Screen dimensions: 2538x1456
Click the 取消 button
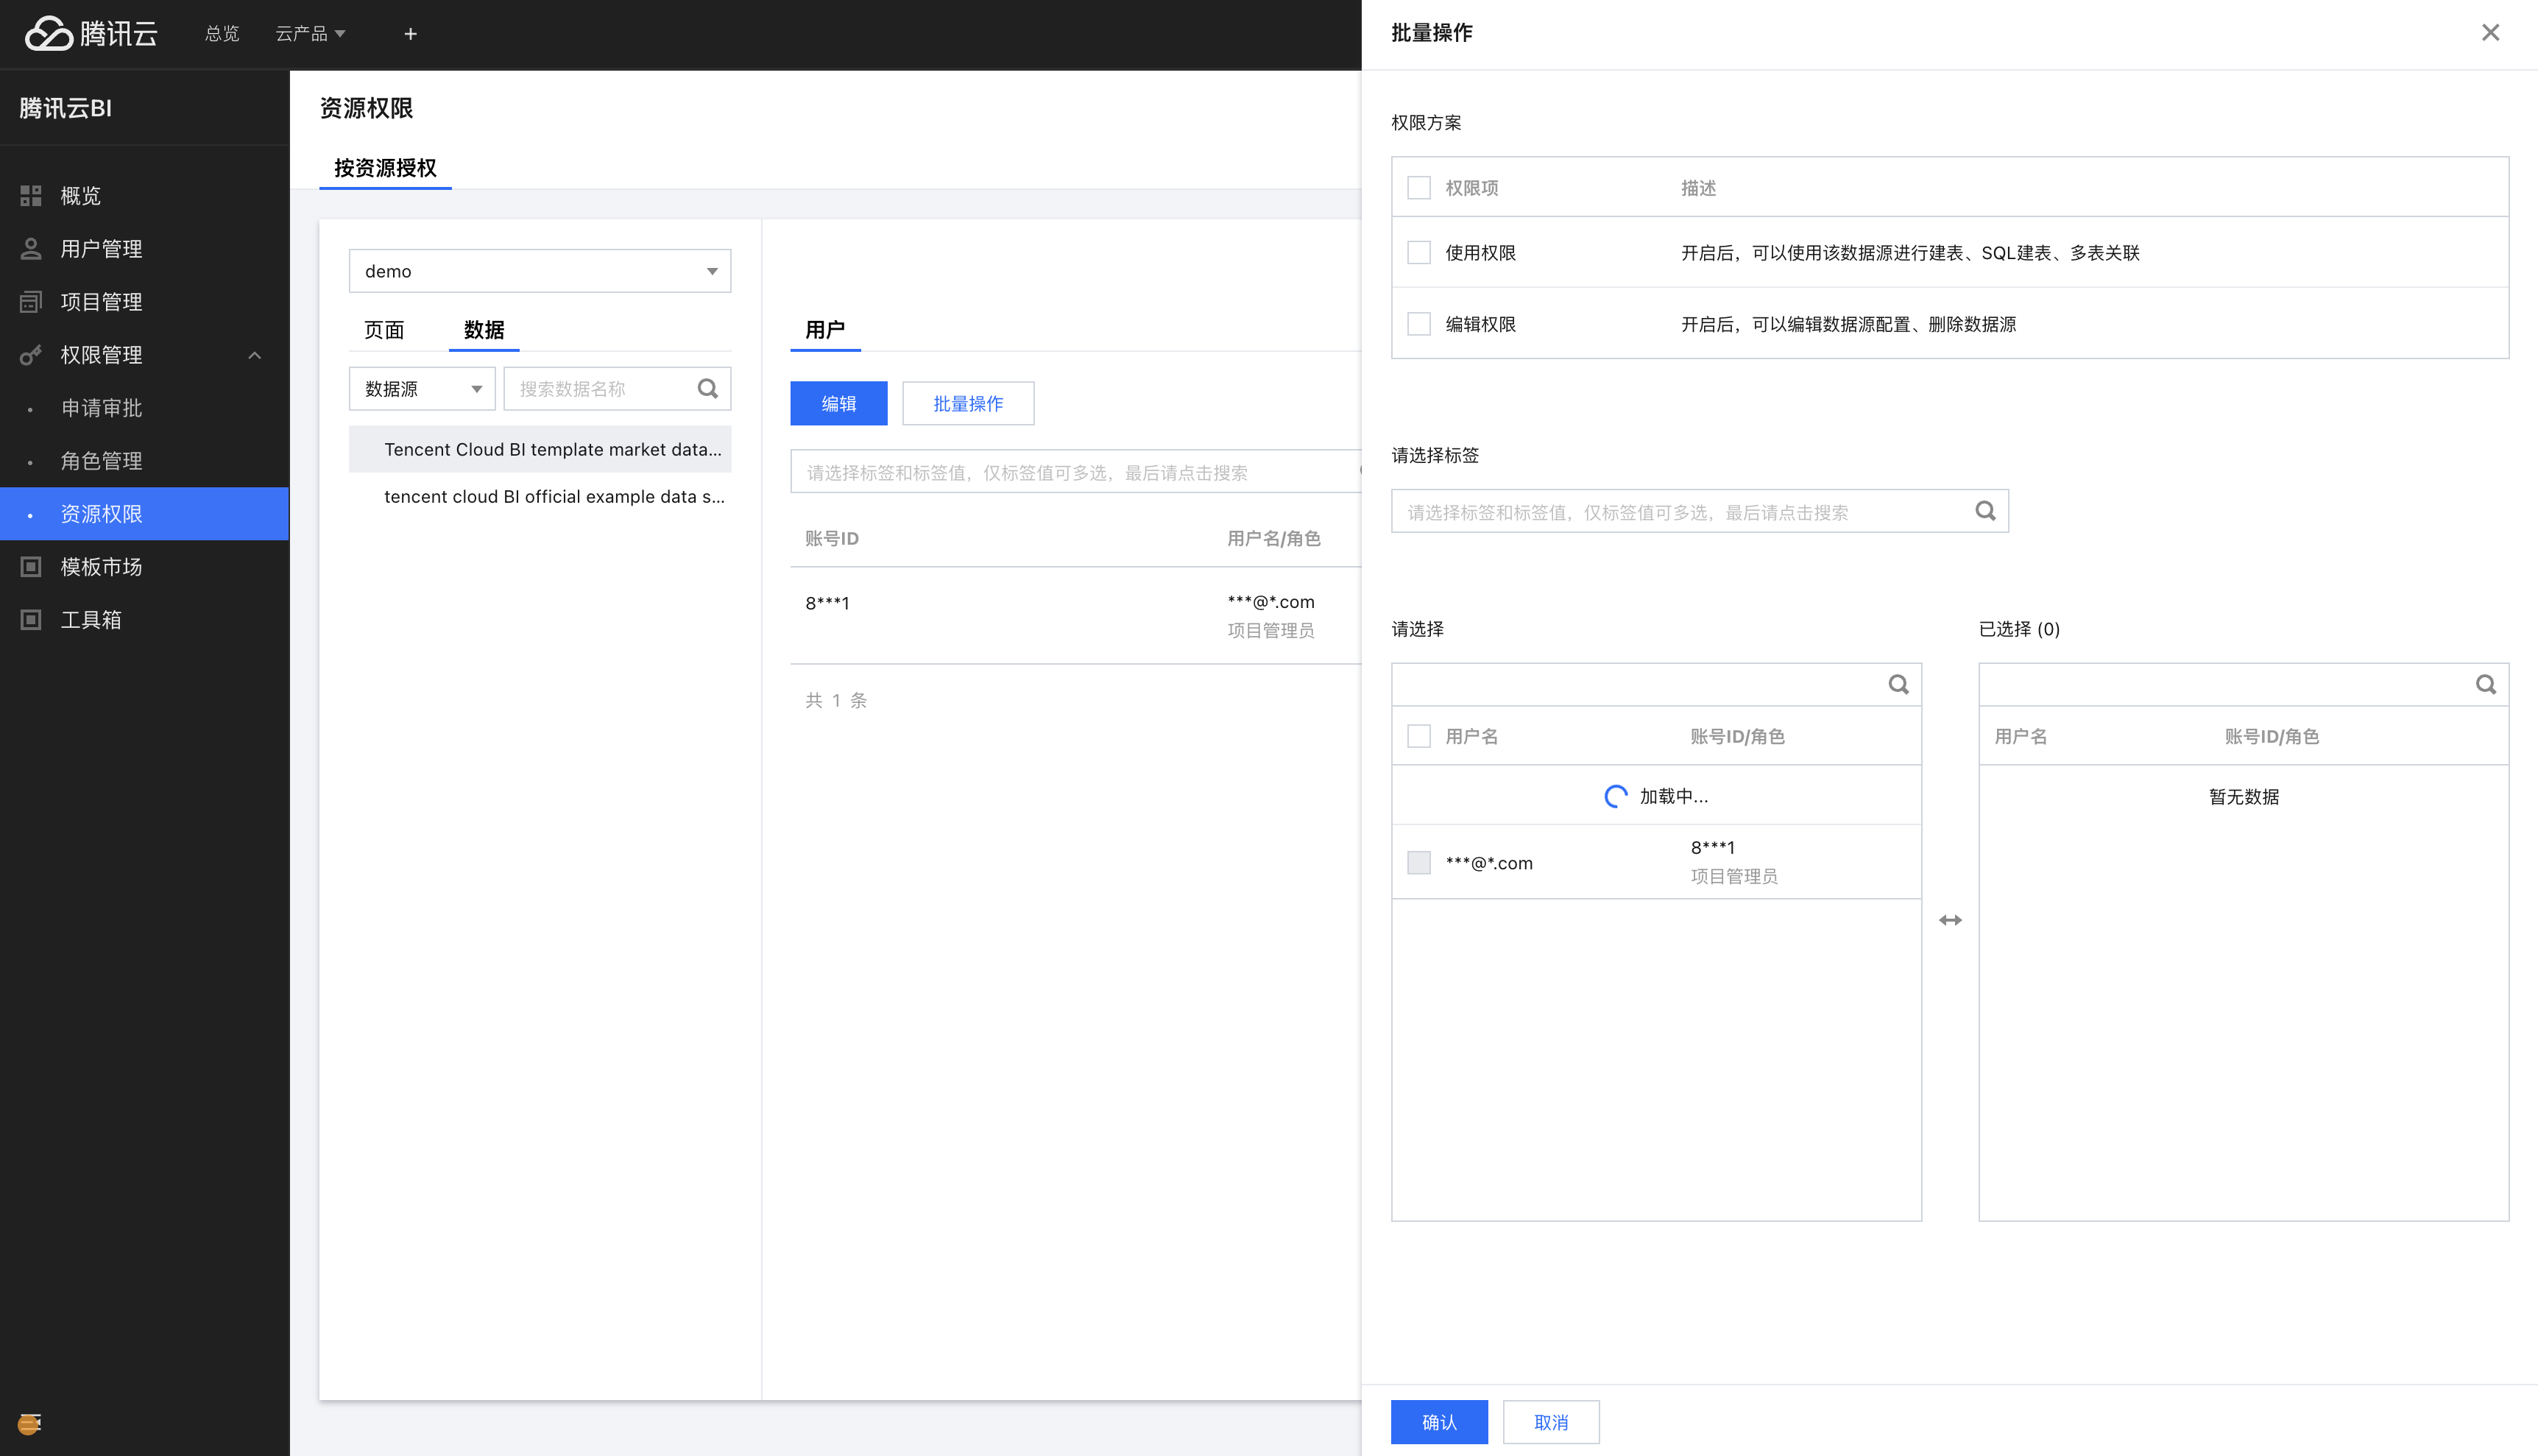(x=1550, y=1422)
